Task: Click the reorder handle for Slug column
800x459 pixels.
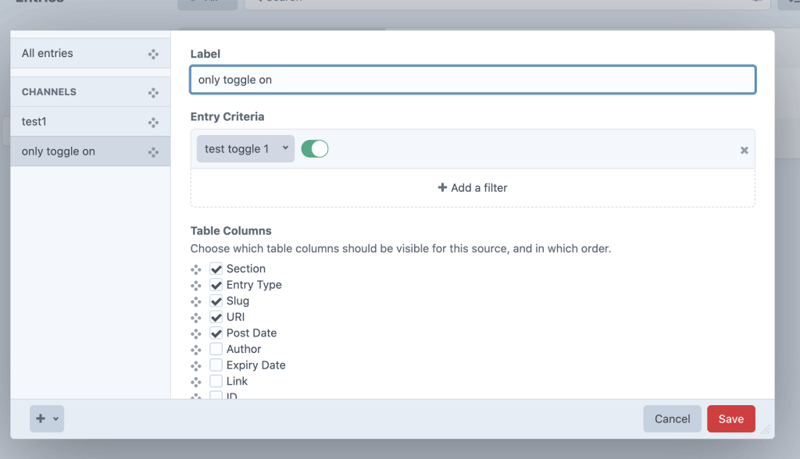Action: point(196,301)
